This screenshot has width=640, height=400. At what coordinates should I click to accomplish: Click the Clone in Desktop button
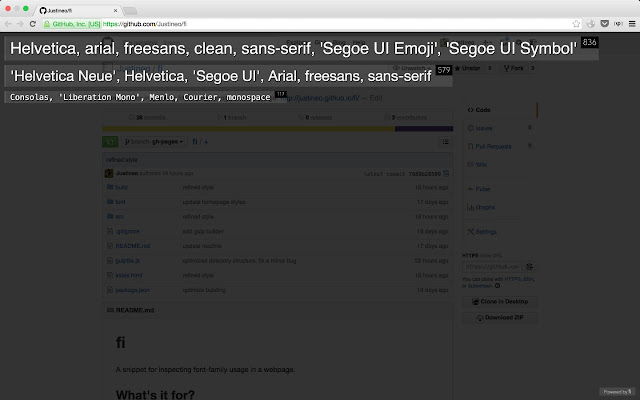click(x=501, y=300)
